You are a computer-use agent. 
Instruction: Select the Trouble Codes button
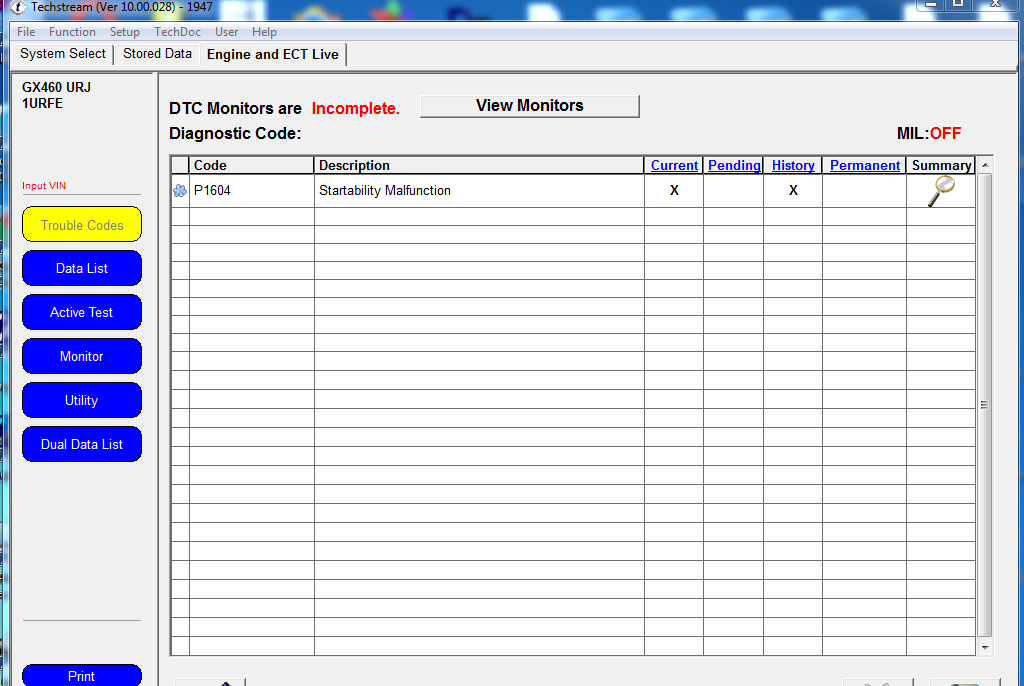(x=82, y=225)
